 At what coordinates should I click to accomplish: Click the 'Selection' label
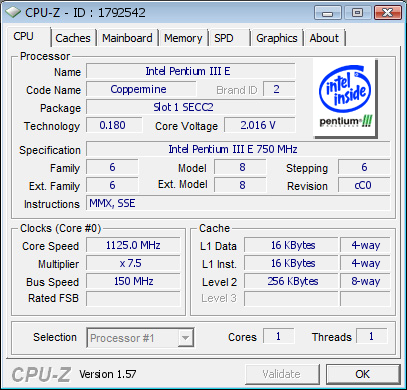pyautogui.click(x=55, y=337)
